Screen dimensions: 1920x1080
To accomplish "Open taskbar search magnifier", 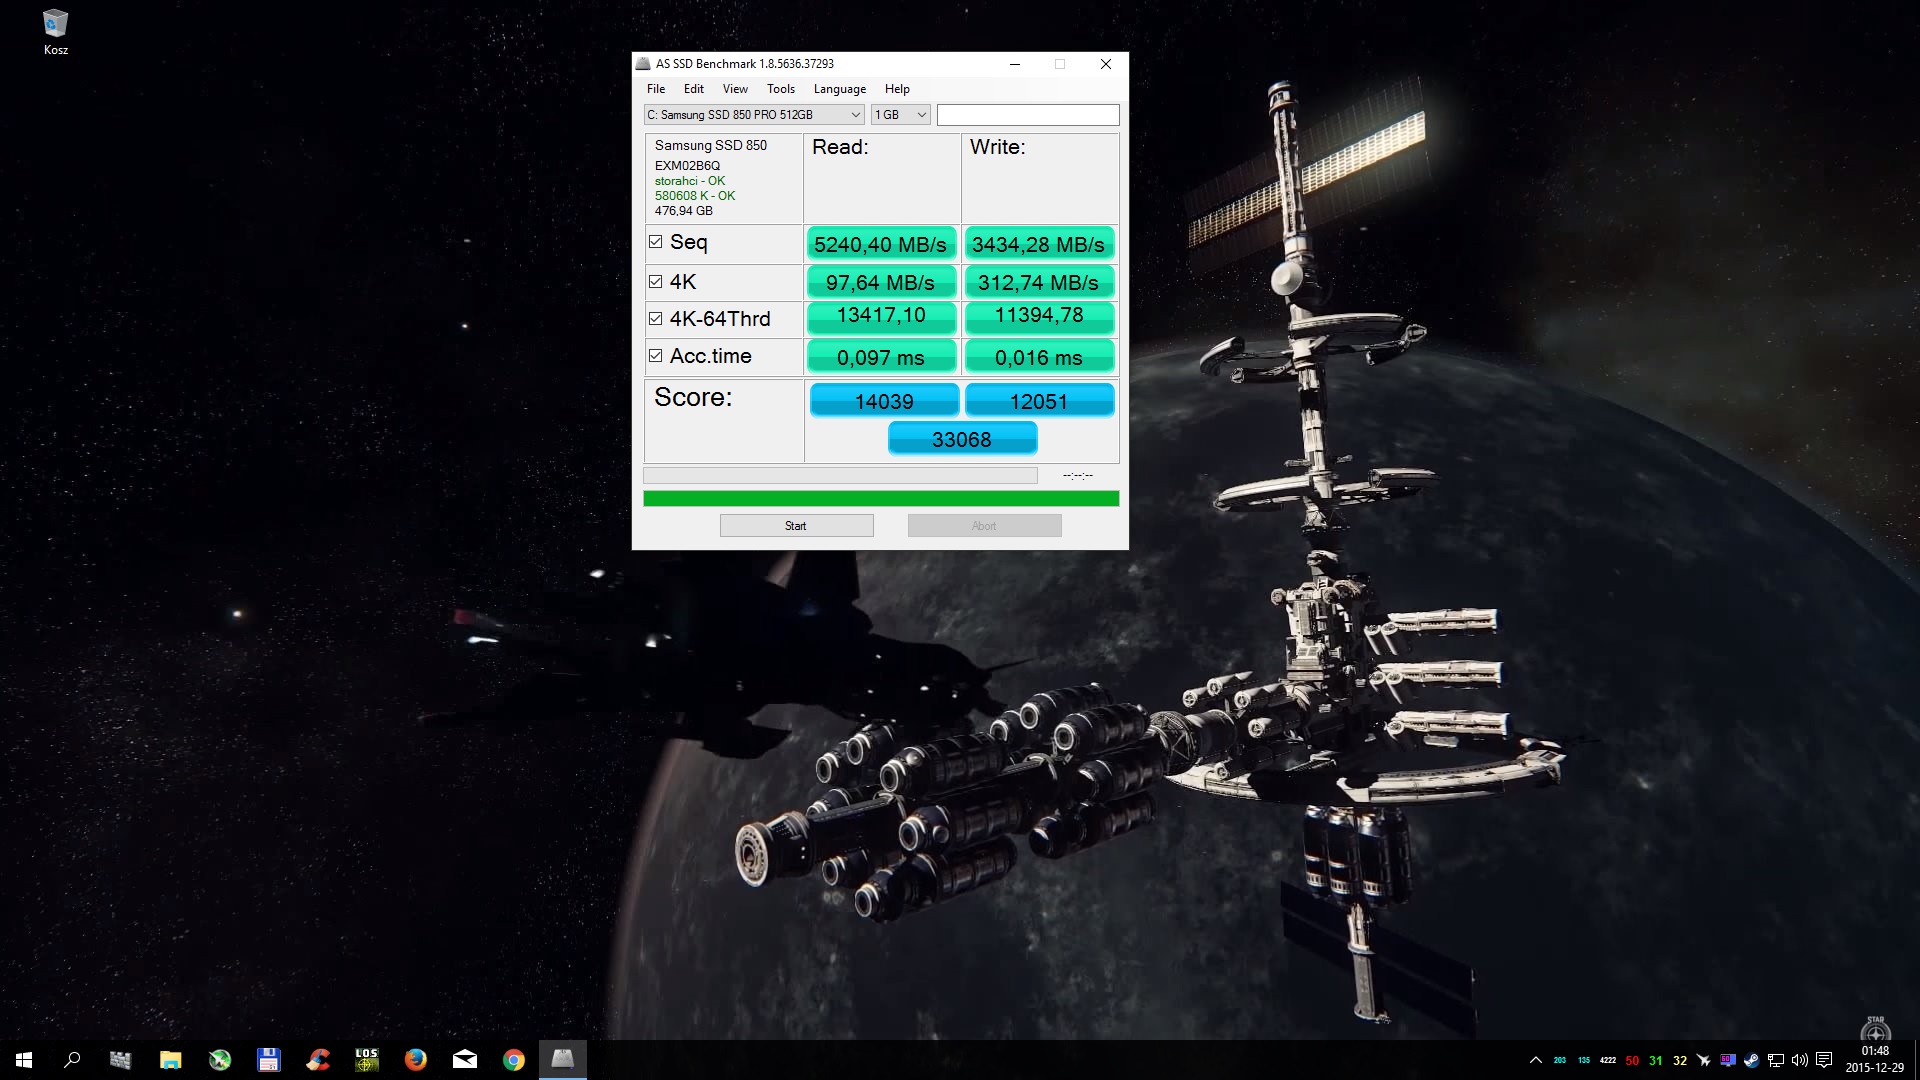I will pos(72,1060).
